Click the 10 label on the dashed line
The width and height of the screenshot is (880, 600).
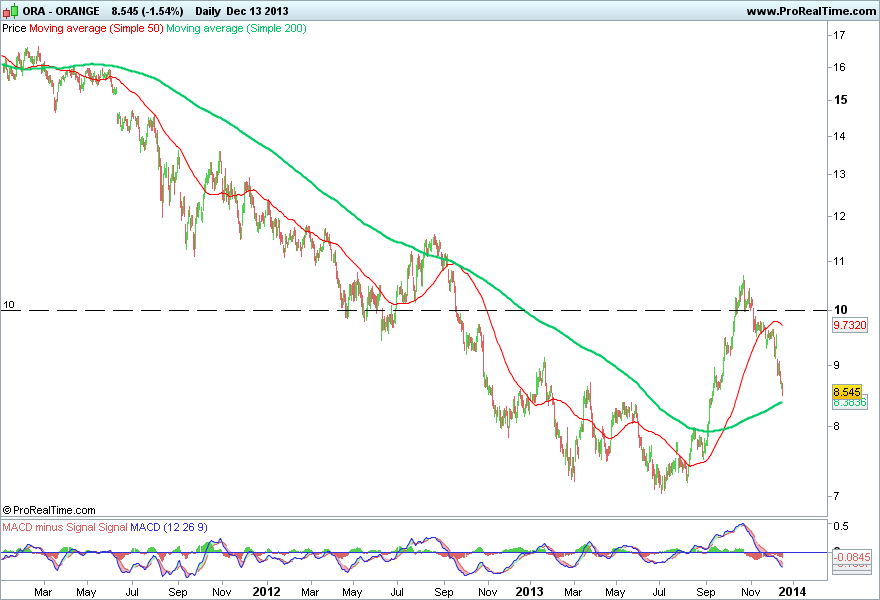click(8, 305)
